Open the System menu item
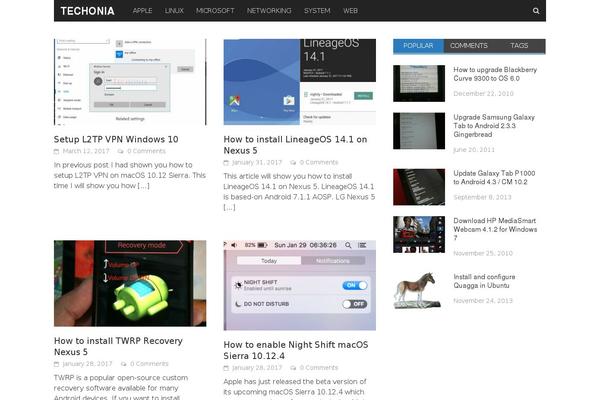The image size is (600, 400). (x=317, y=11)
